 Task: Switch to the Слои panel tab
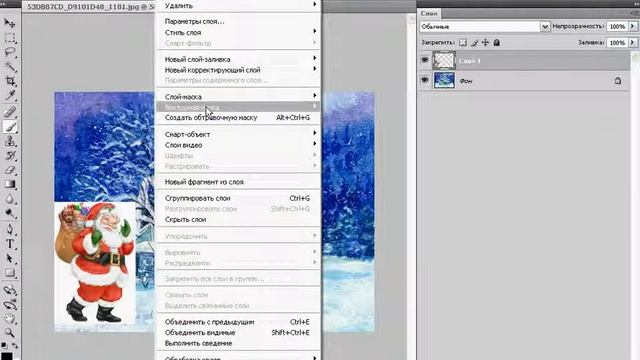click(429, 13)
